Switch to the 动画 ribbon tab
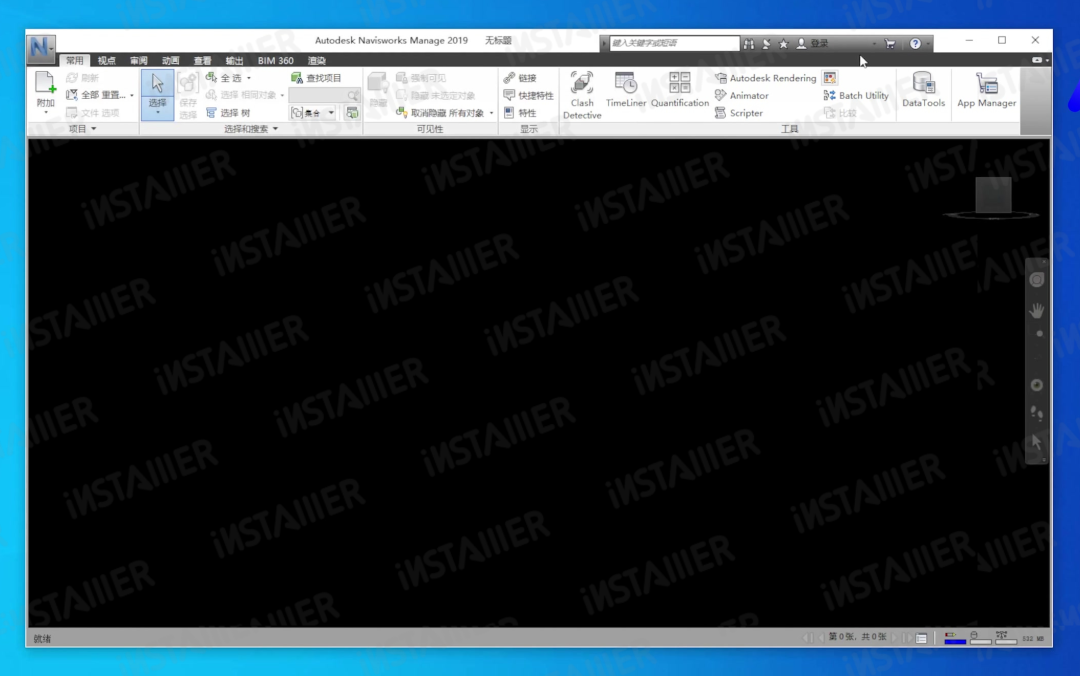Viewport: 1080px width, 676px height. pos(170,61)
